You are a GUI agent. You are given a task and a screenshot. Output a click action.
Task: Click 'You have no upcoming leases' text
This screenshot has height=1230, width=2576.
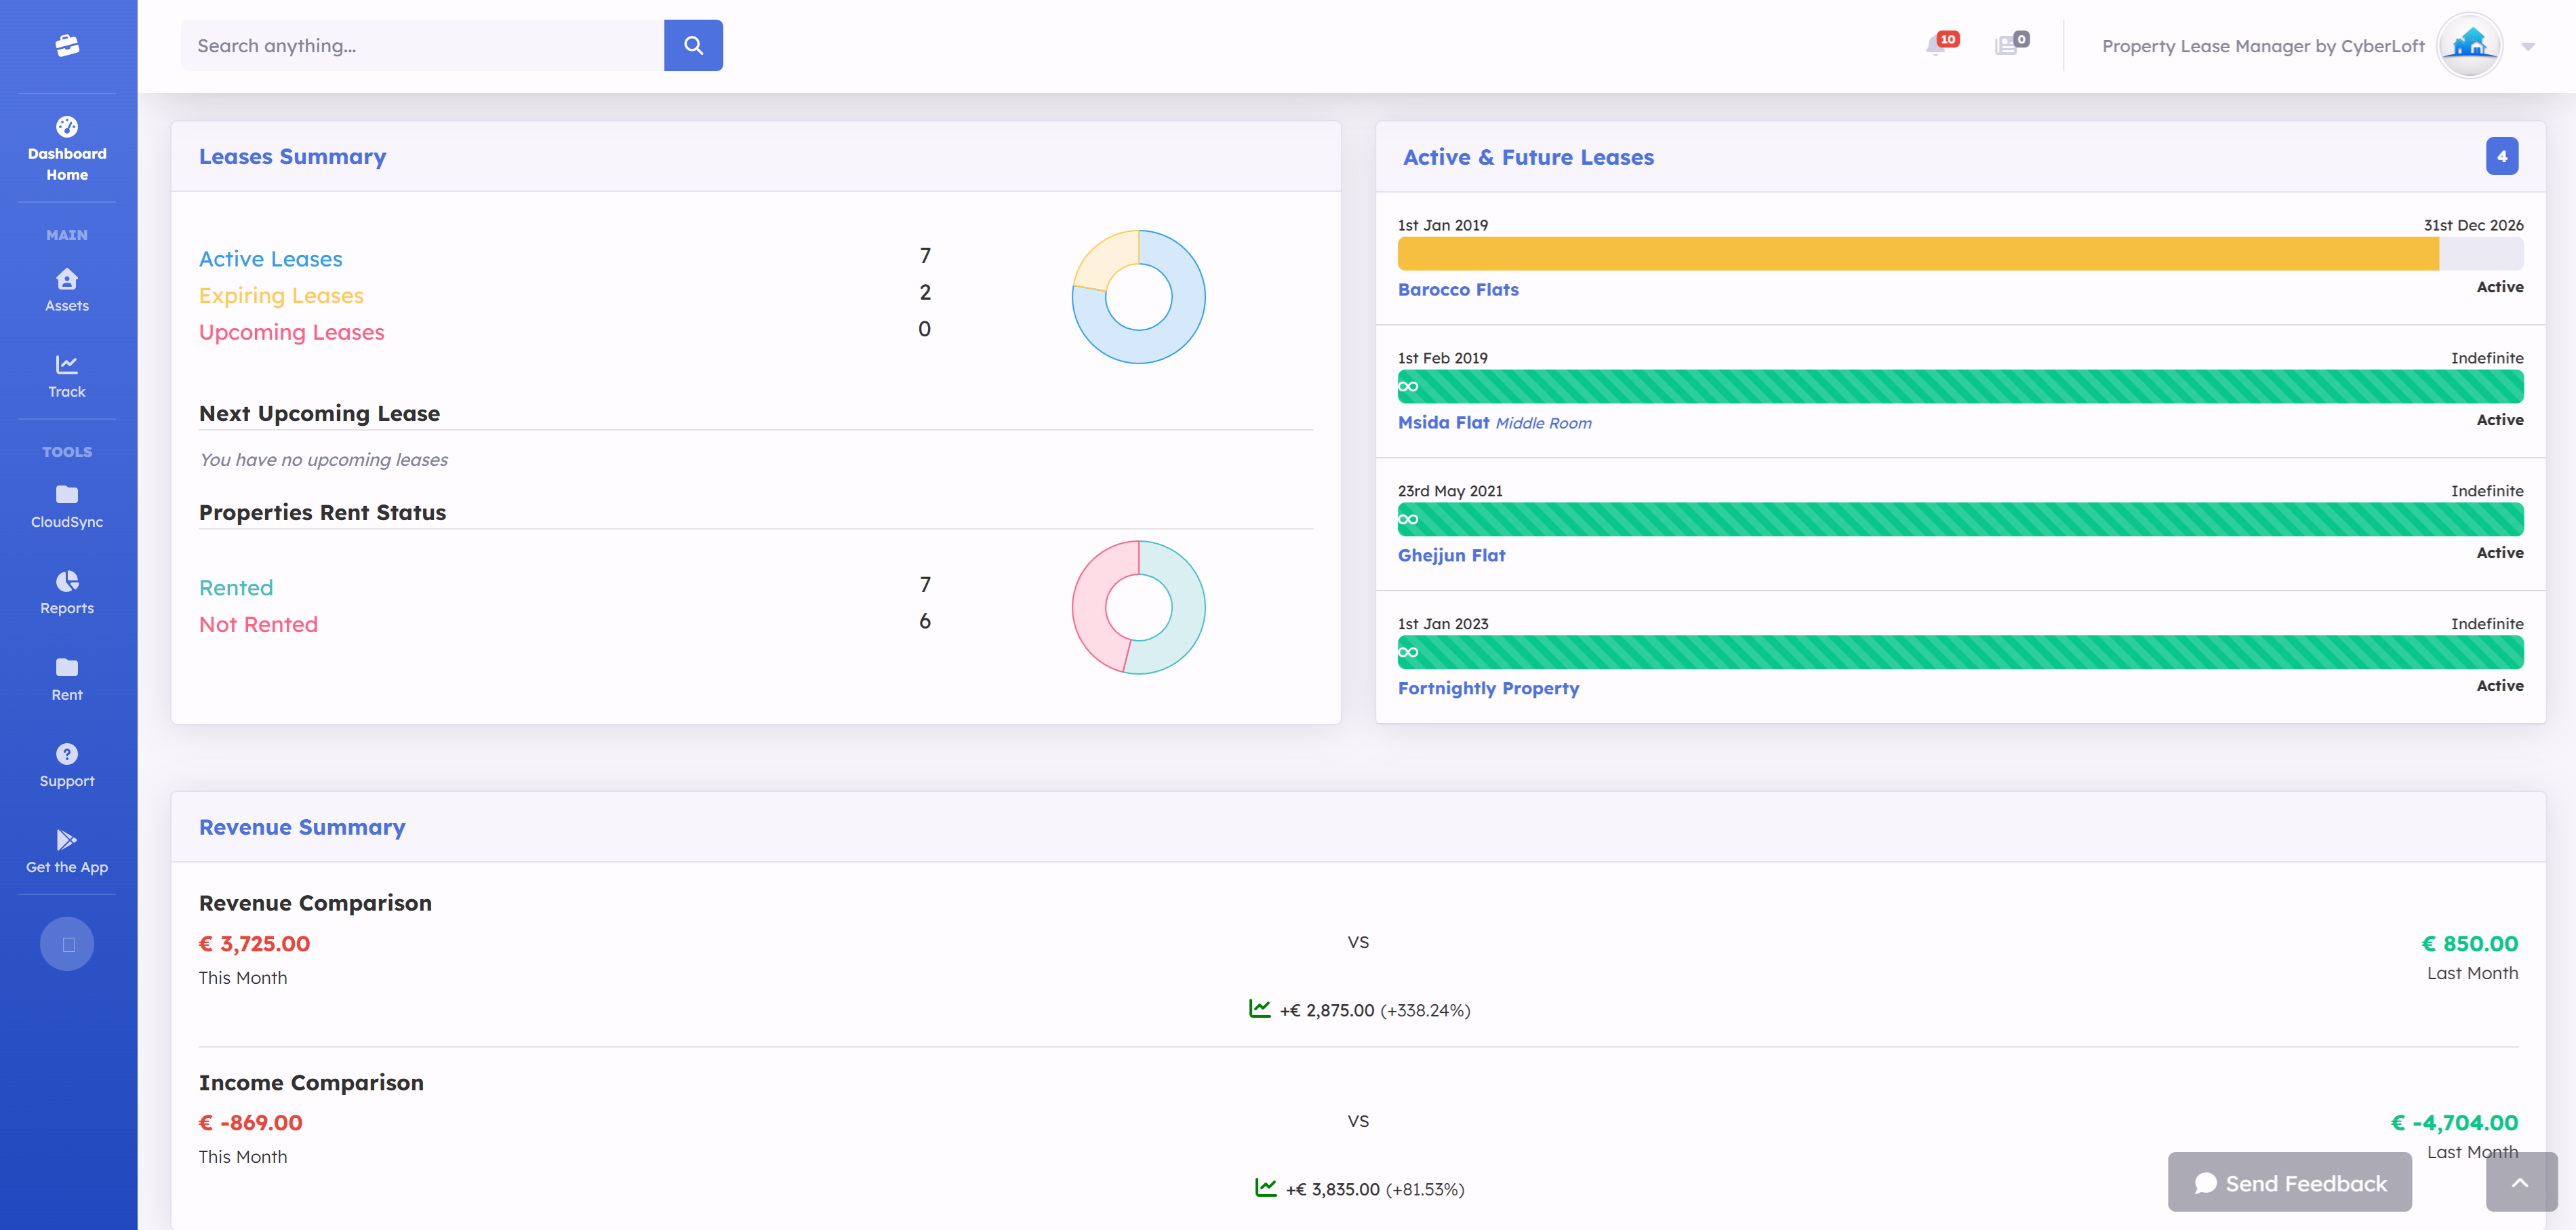[323, 460]
